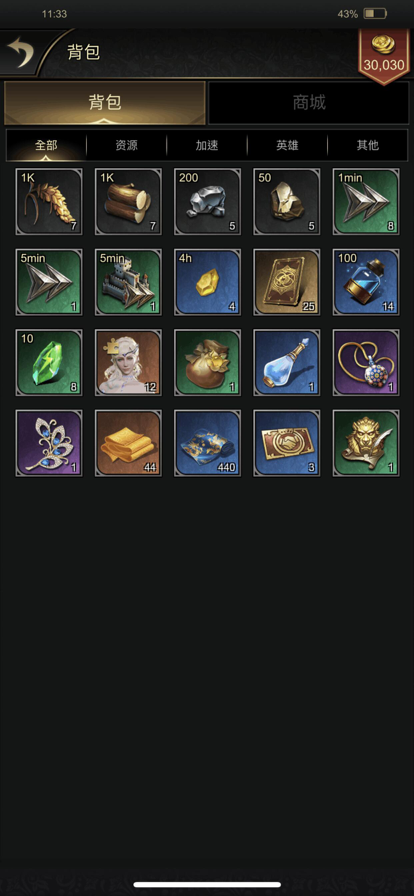Filter items by 资源 category

(x=126, y=145)
